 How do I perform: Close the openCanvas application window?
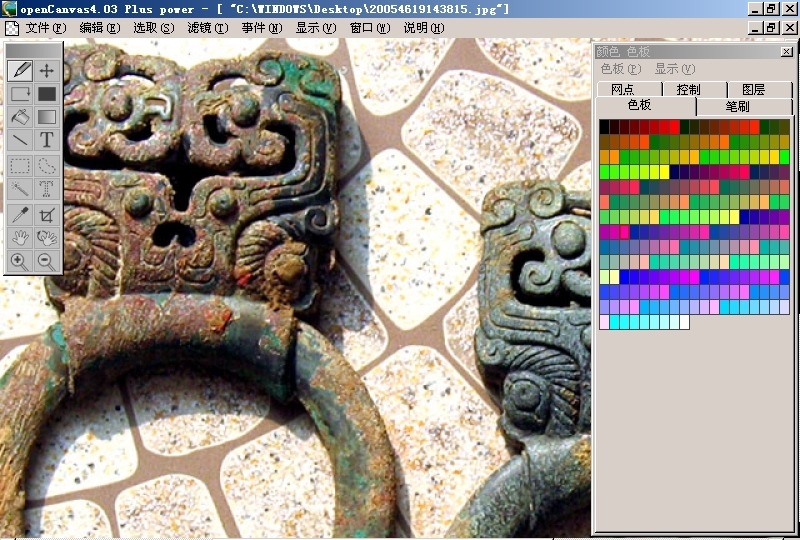789,9
